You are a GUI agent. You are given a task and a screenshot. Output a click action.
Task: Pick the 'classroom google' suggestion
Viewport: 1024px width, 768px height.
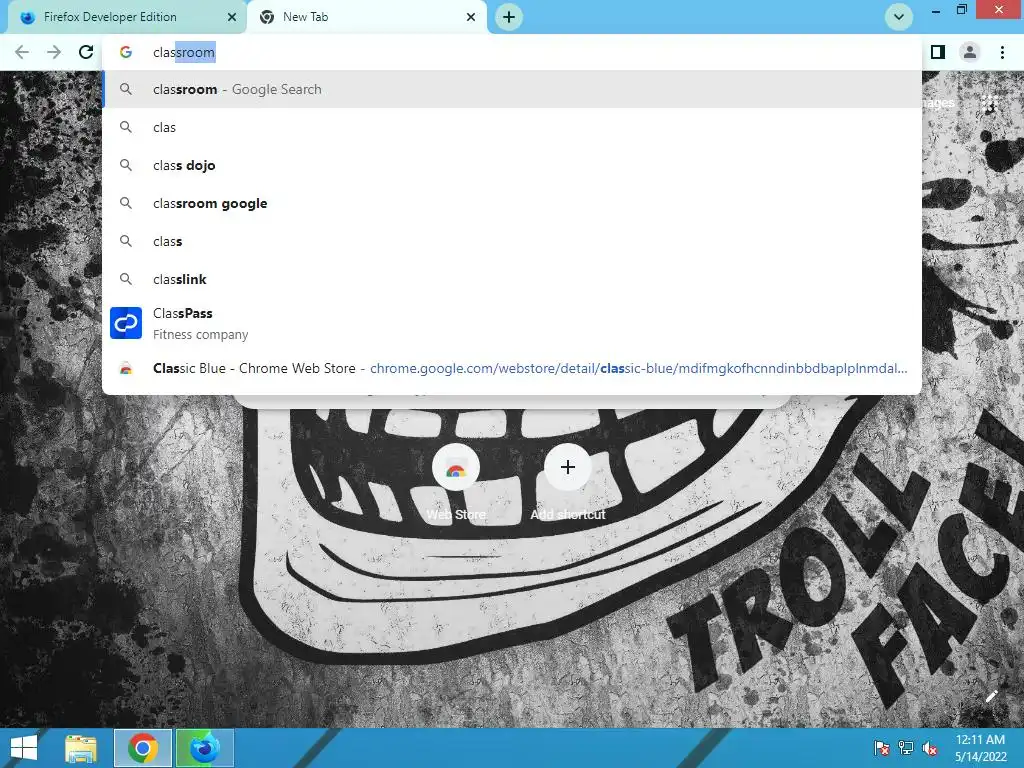tap(512, 203)
